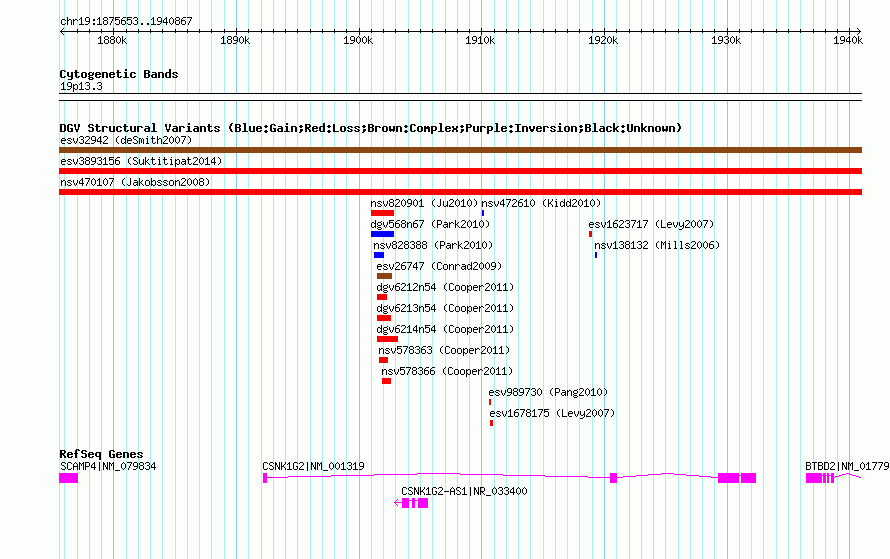
Task: Click the CSNK1G2 exon near 1920k
Action: point(614,478)
